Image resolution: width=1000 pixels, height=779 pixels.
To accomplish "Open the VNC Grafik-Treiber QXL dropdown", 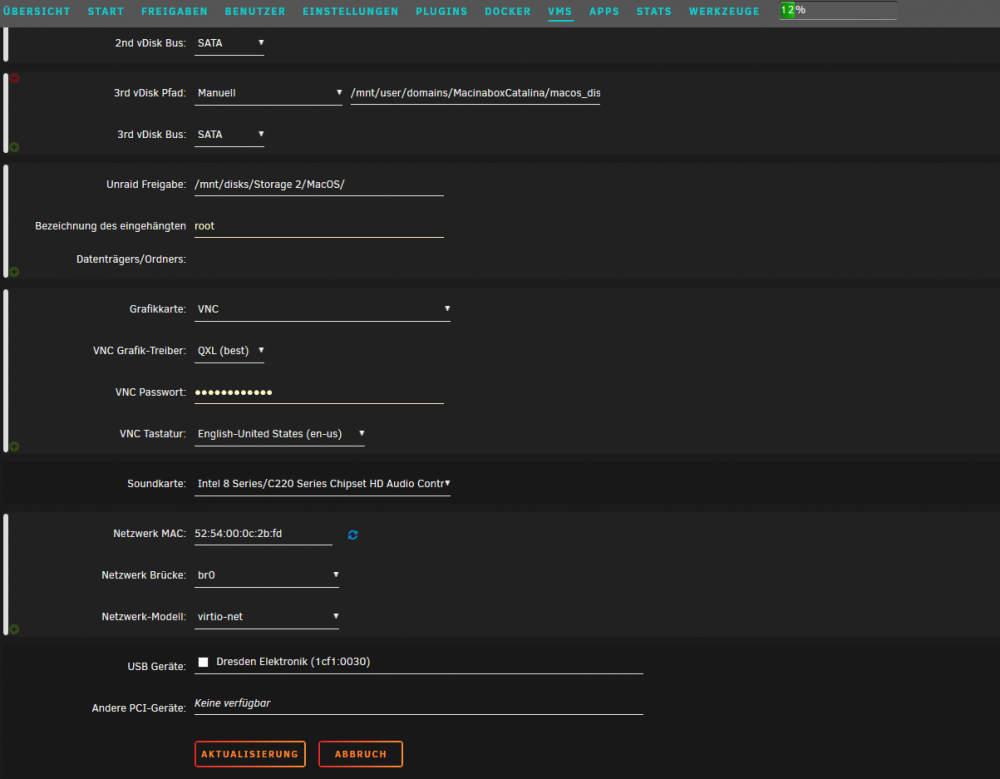I will (x=229, y=351).
